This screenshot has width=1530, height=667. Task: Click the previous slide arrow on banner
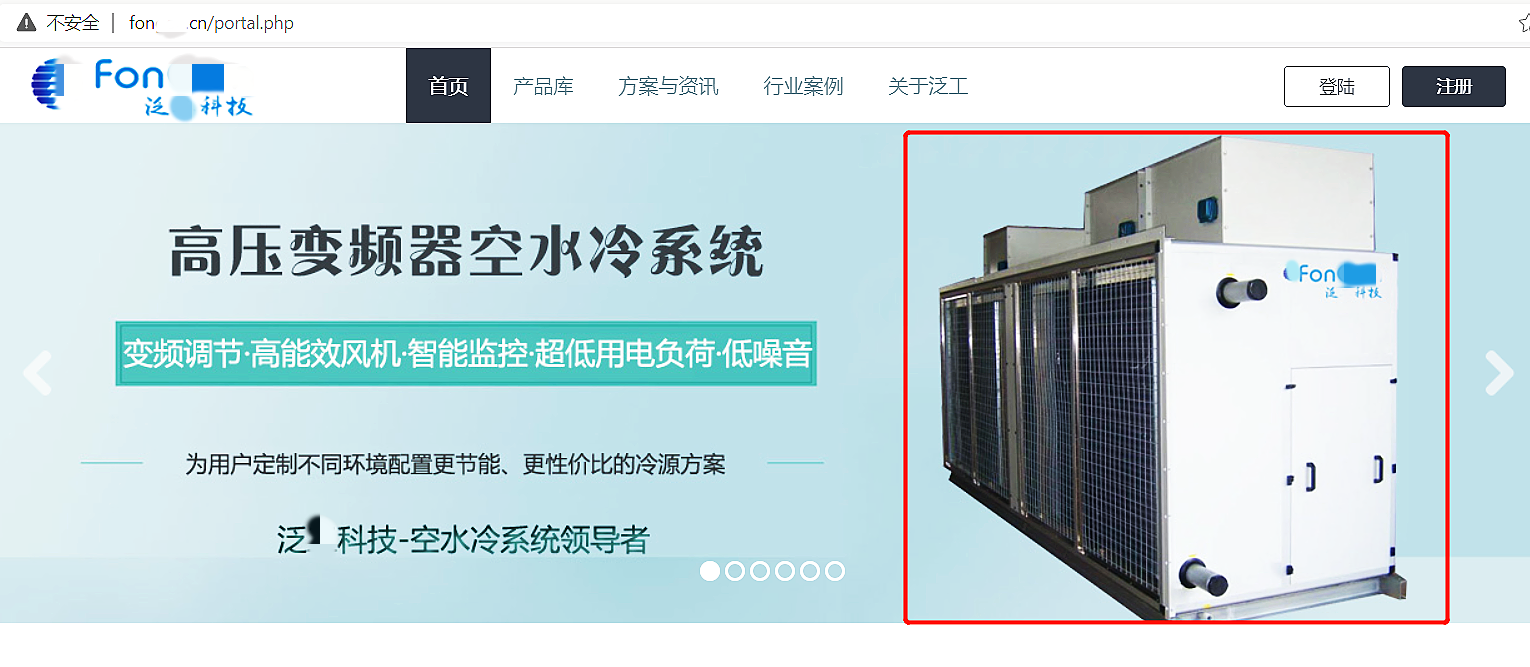(x=37, y=373)
